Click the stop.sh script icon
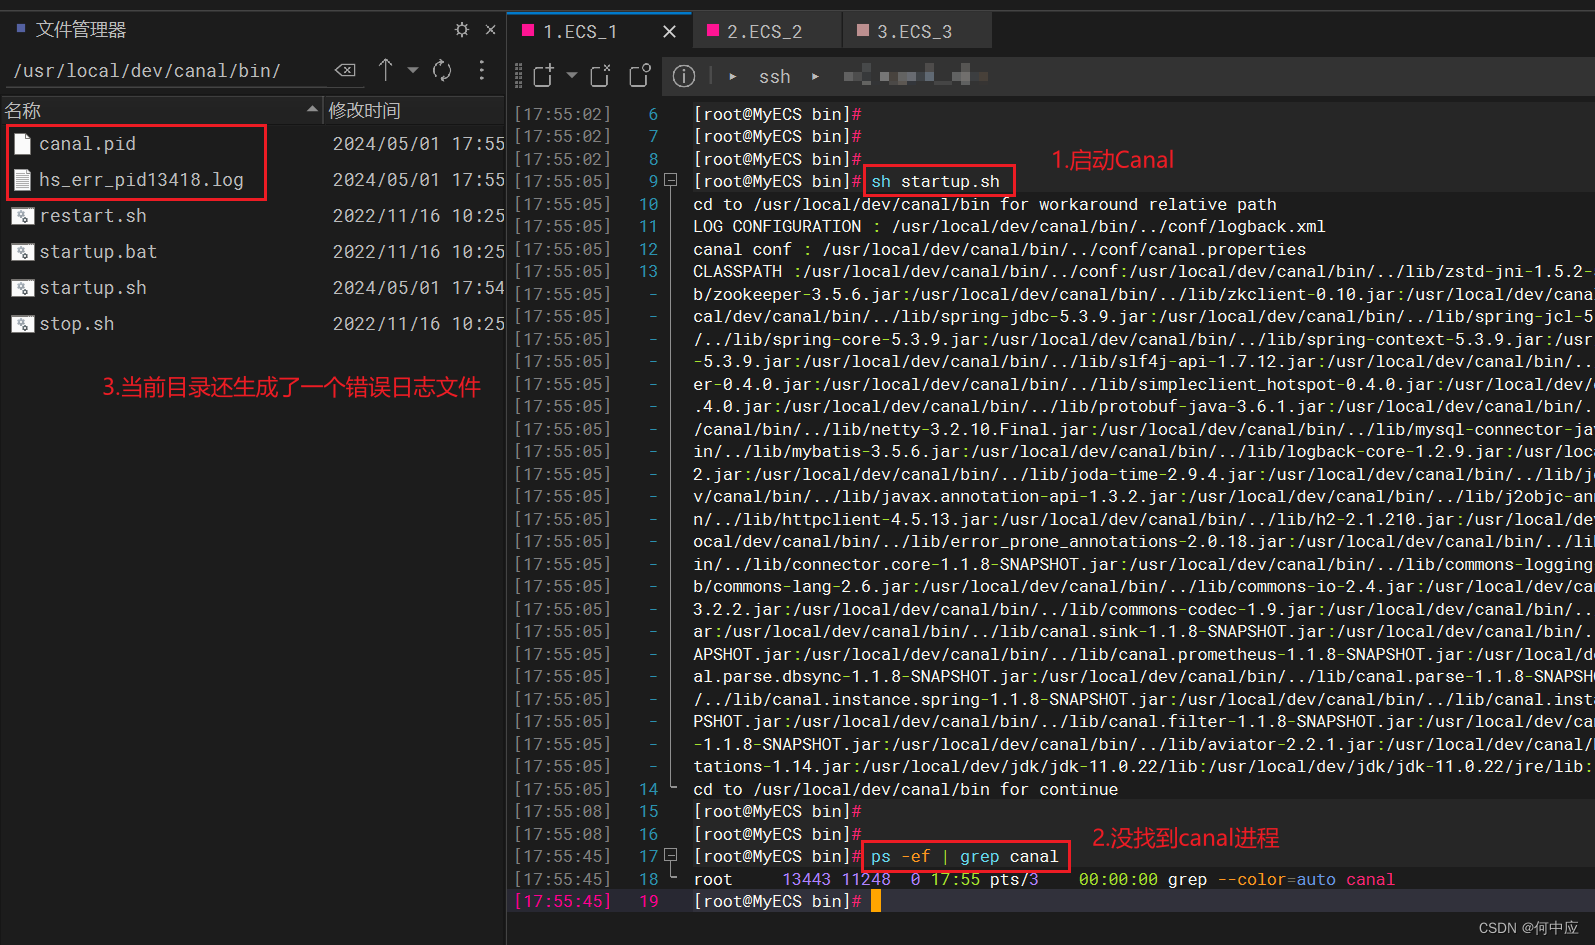Screen dimensions: 1595x945 [22, 324]
